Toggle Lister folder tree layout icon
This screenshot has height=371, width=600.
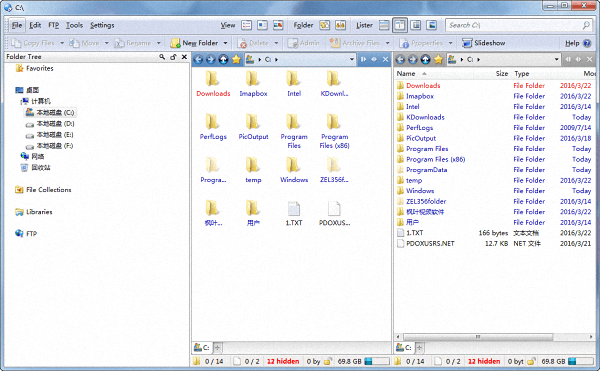point(416,25)
